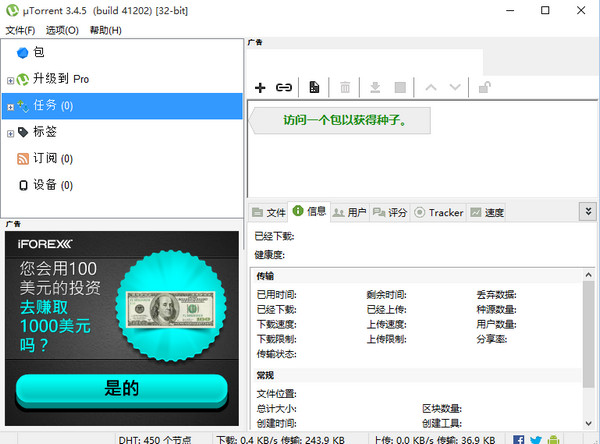600x444 pixels.
Task: Open the Facebook icon in status bar
Action: (518, 439)
